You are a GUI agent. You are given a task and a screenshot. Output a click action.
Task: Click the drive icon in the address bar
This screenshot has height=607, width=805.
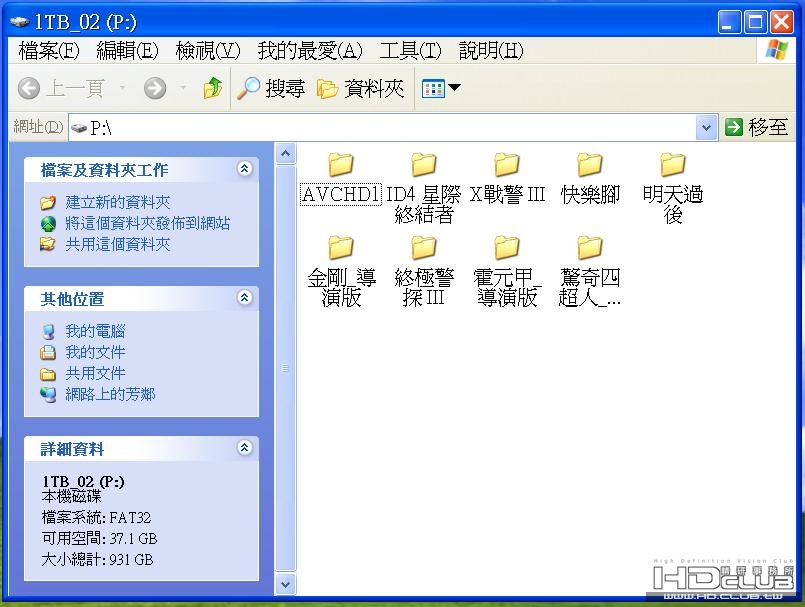tap(79, 127)
